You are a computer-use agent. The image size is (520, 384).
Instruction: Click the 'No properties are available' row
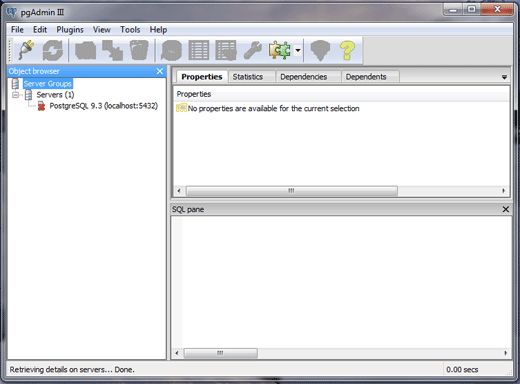[x=341, y=108]
